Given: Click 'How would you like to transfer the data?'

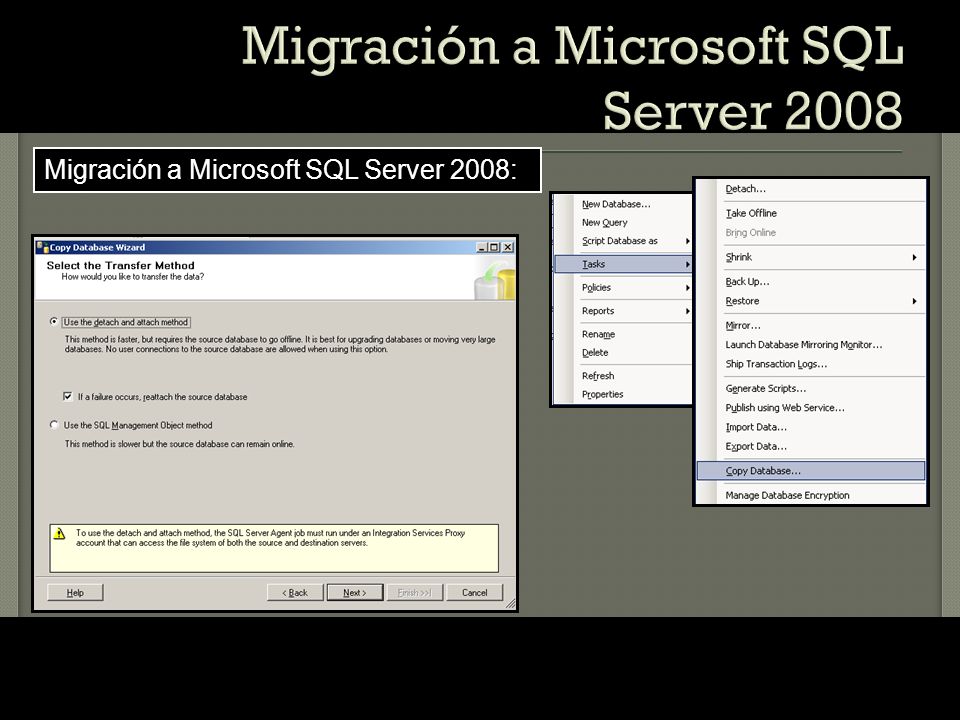Looking at the screenshot, I should pos(133,277).
